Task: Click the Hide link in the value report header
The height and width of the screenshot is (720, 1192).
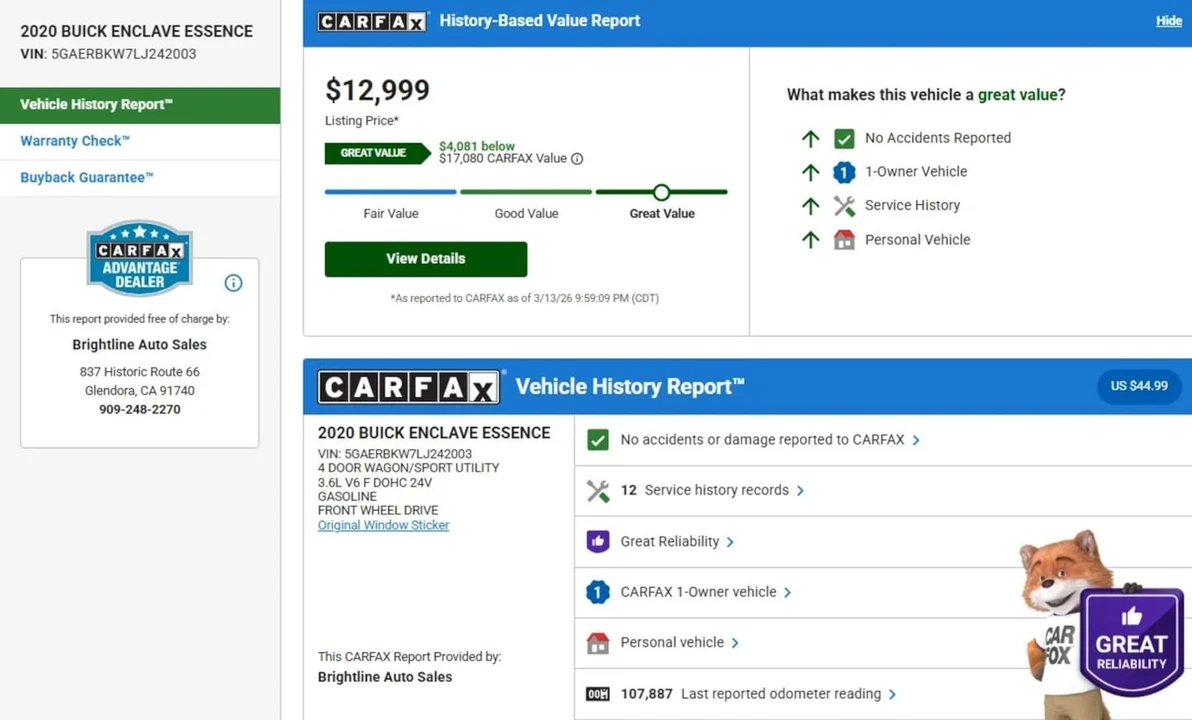Action: tap(1168, 21)
